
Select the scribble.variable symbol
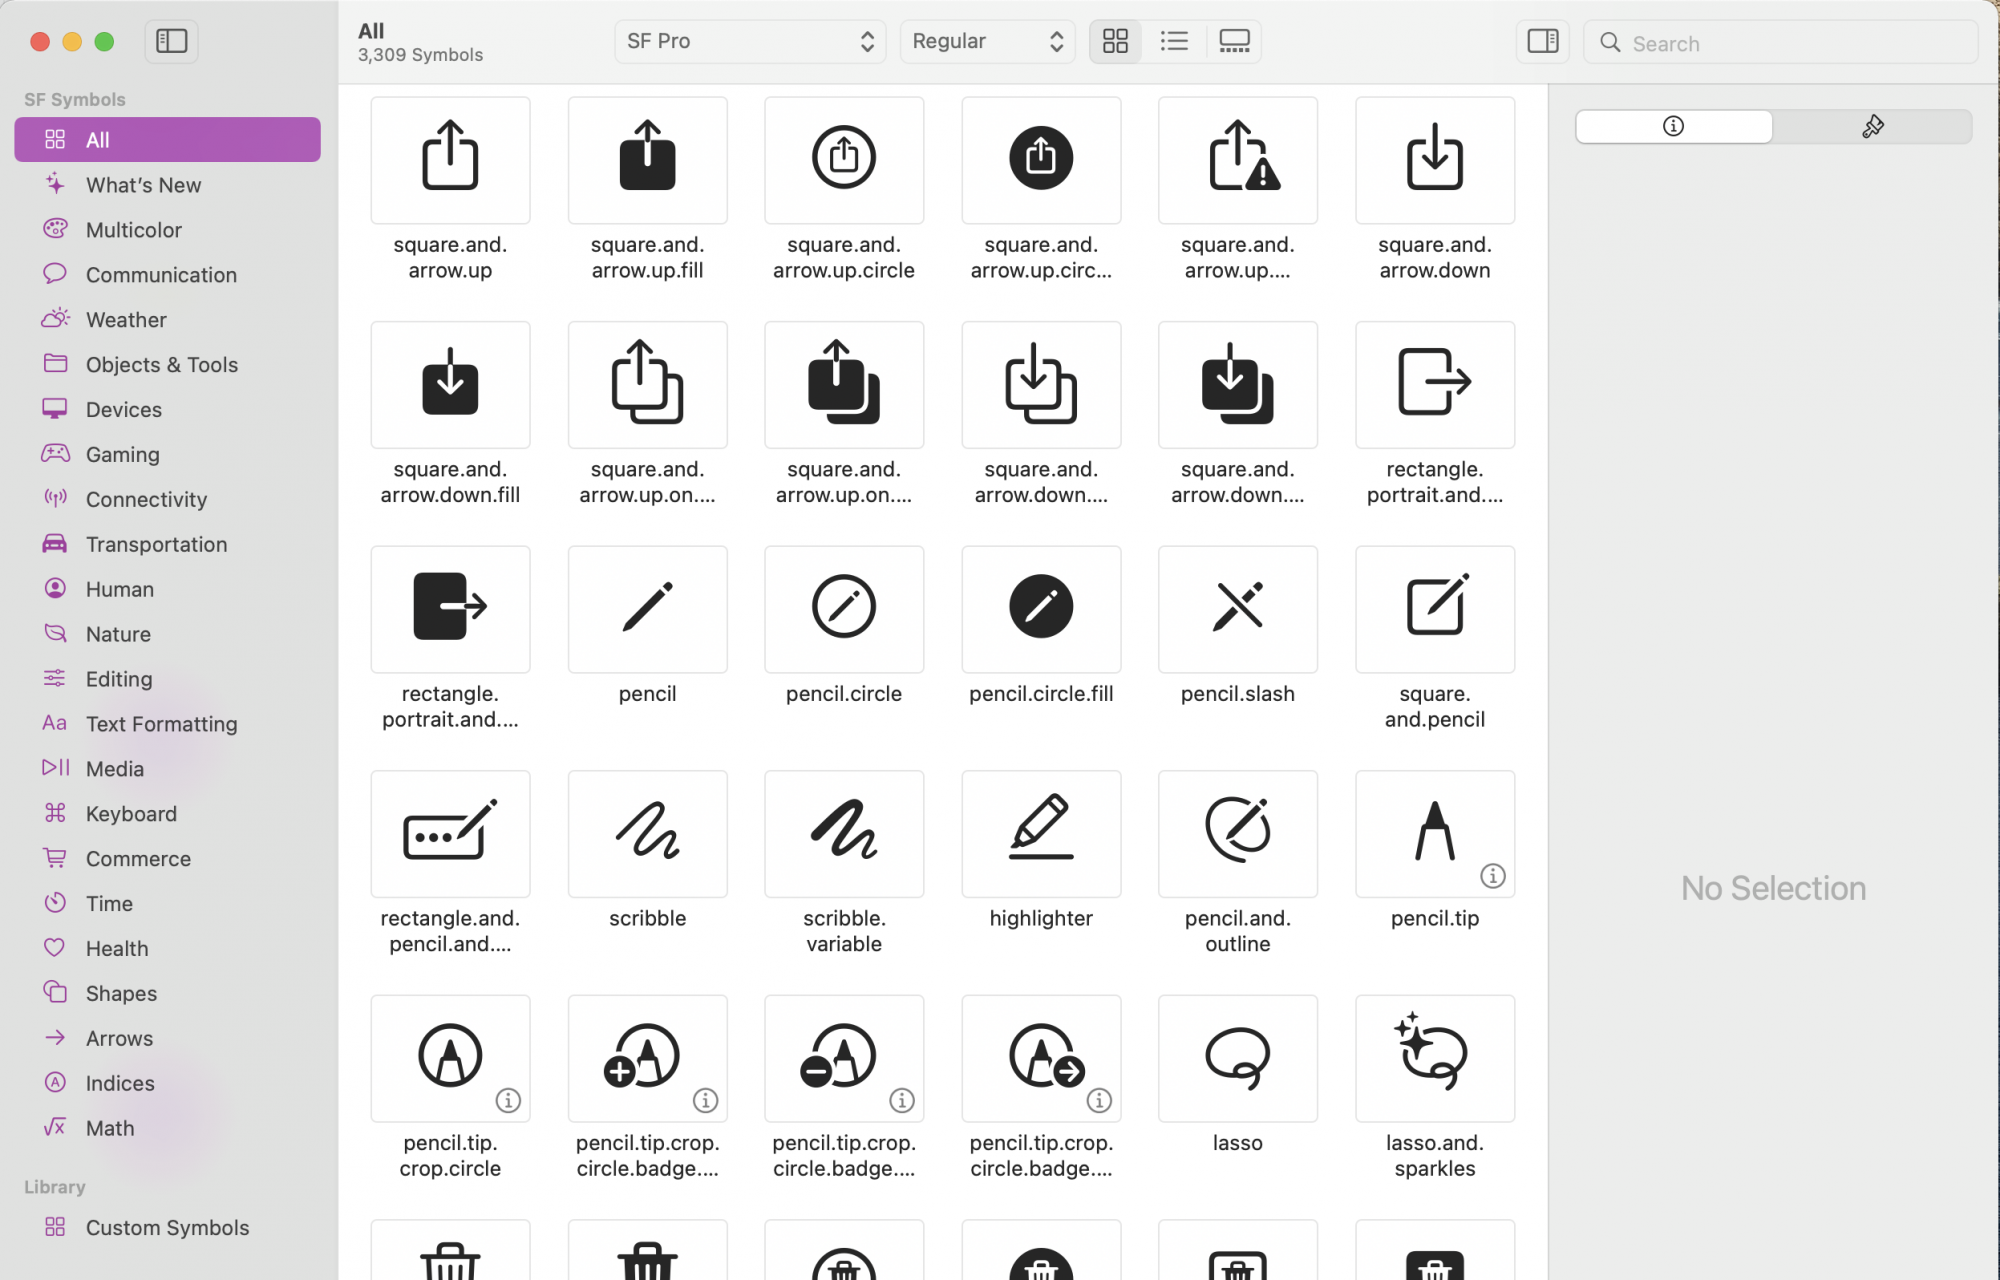point(844,833)
